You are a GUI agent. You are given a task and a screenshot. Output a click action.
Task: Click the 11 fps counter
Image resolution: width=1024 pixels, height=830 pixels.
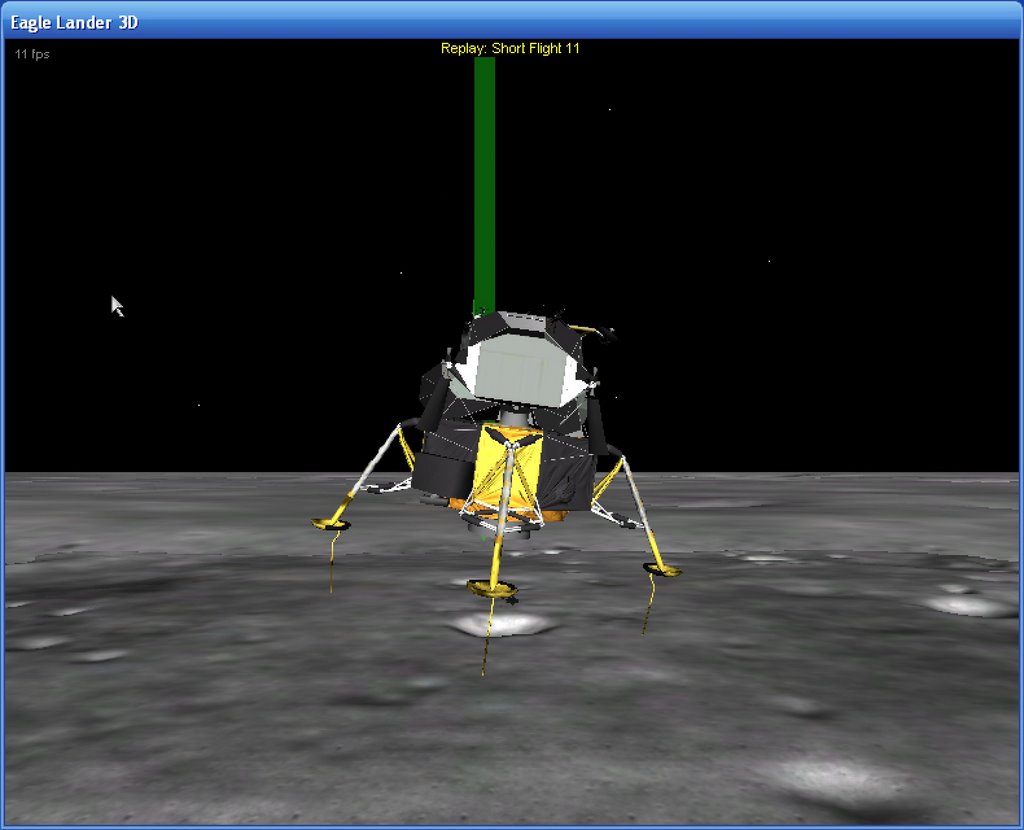[32, 54]
